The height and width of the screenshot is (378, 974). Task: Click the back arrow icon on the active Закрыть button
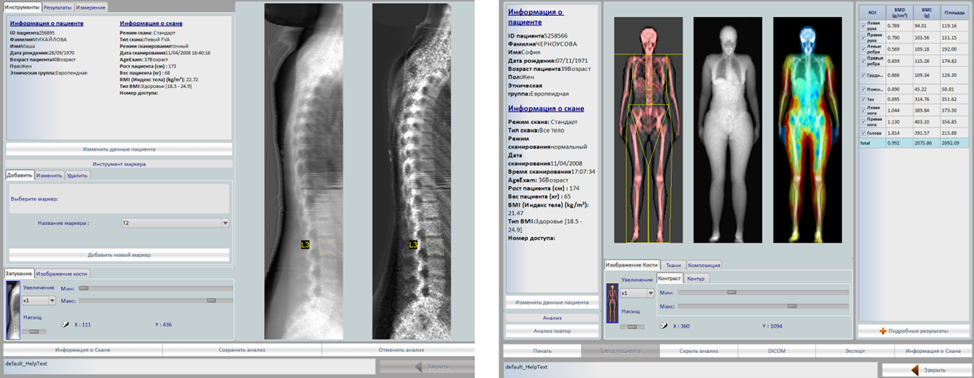915,370
